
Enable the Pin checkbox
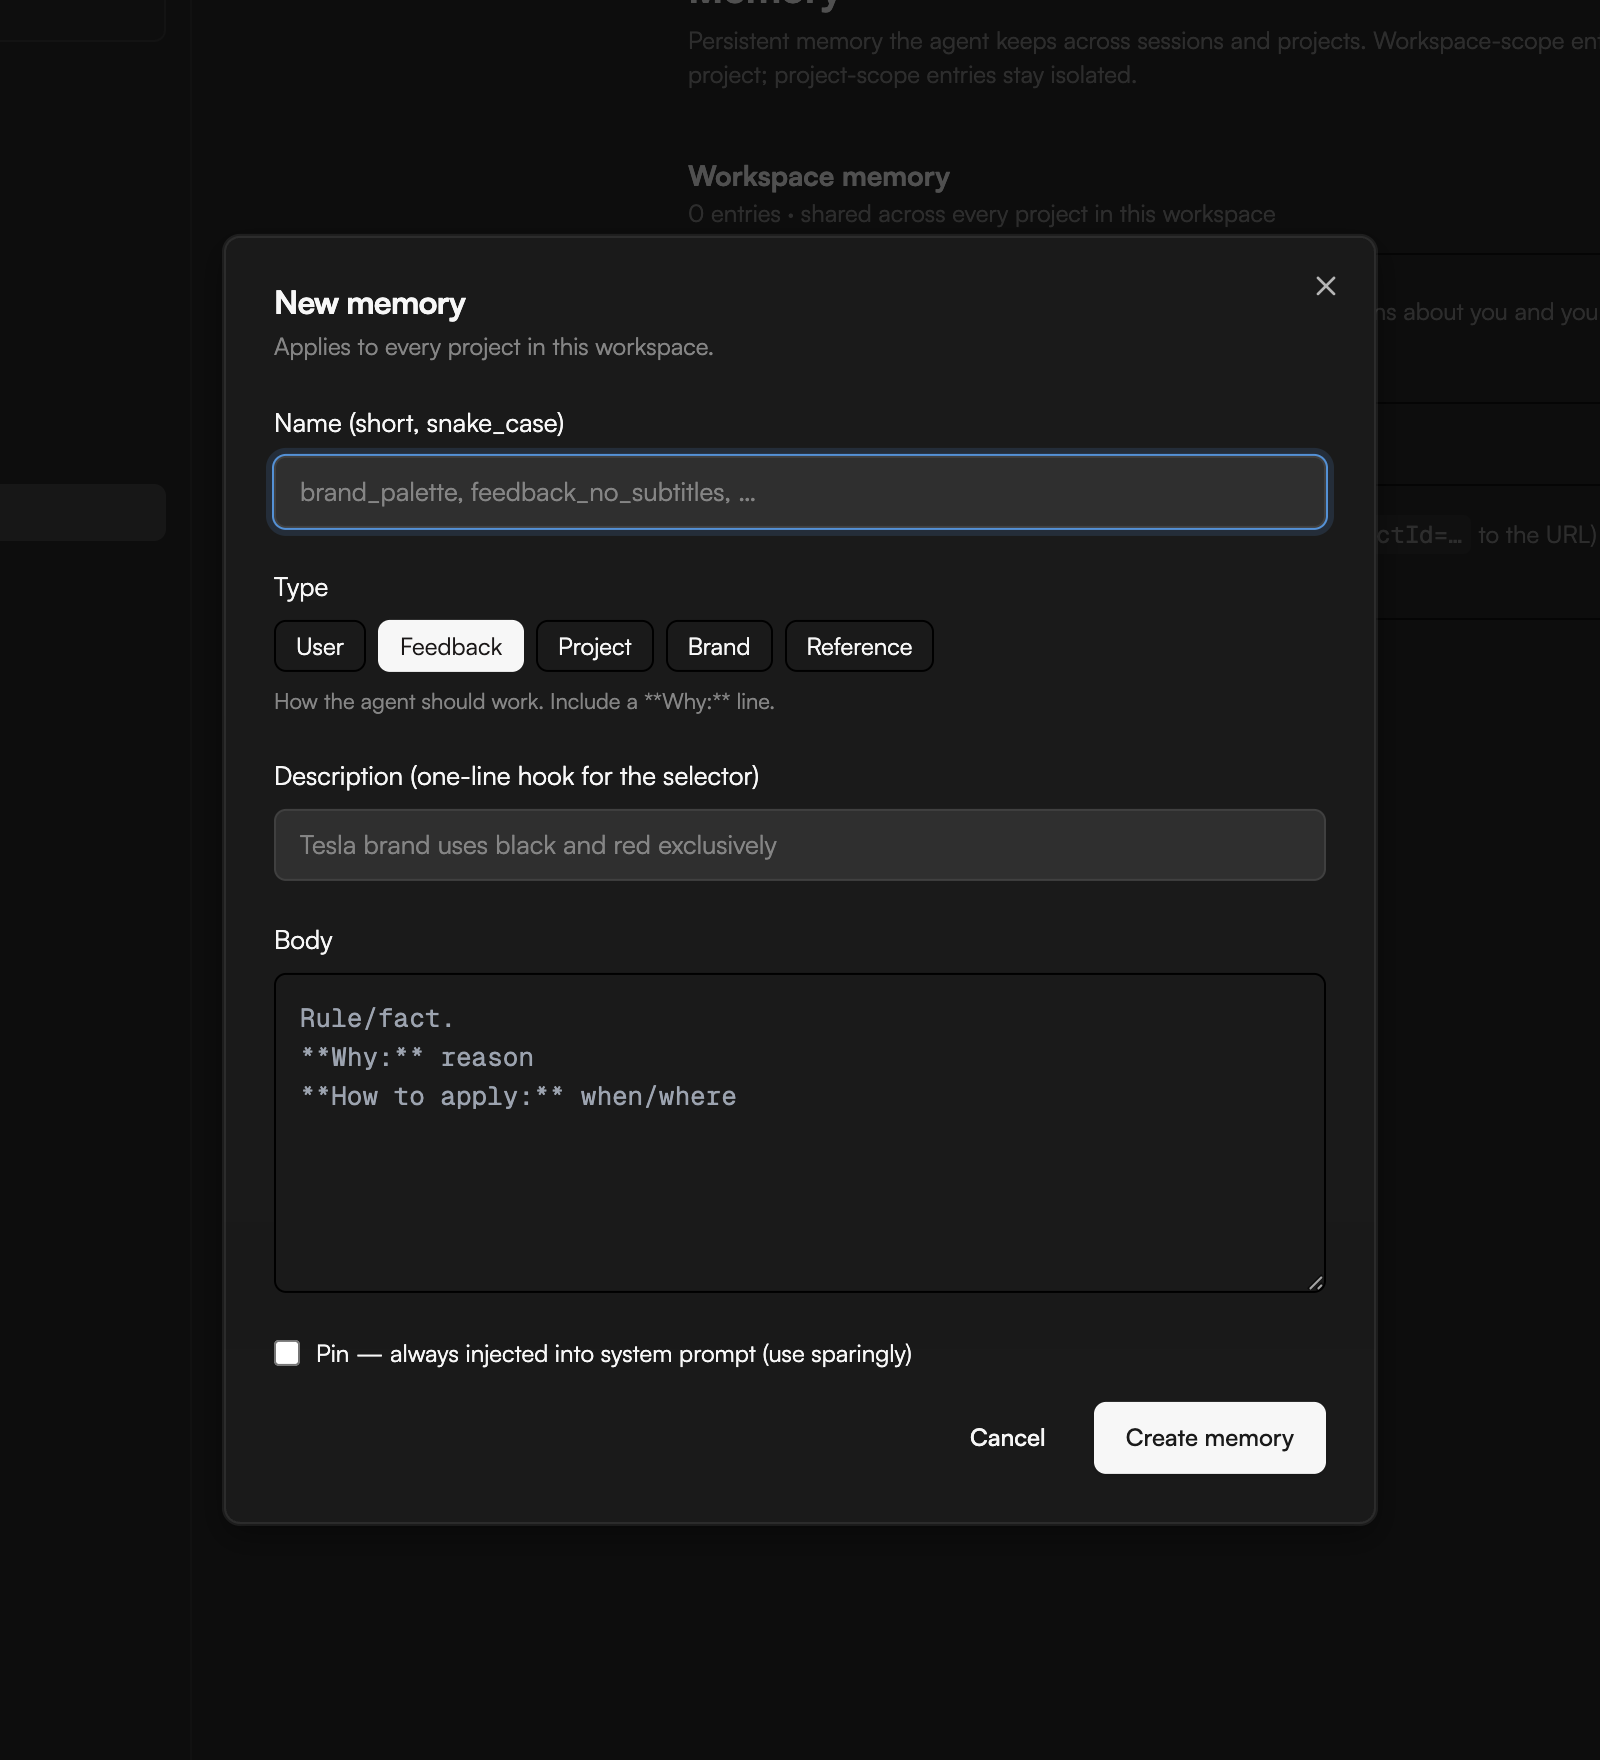pos(287,1353)
